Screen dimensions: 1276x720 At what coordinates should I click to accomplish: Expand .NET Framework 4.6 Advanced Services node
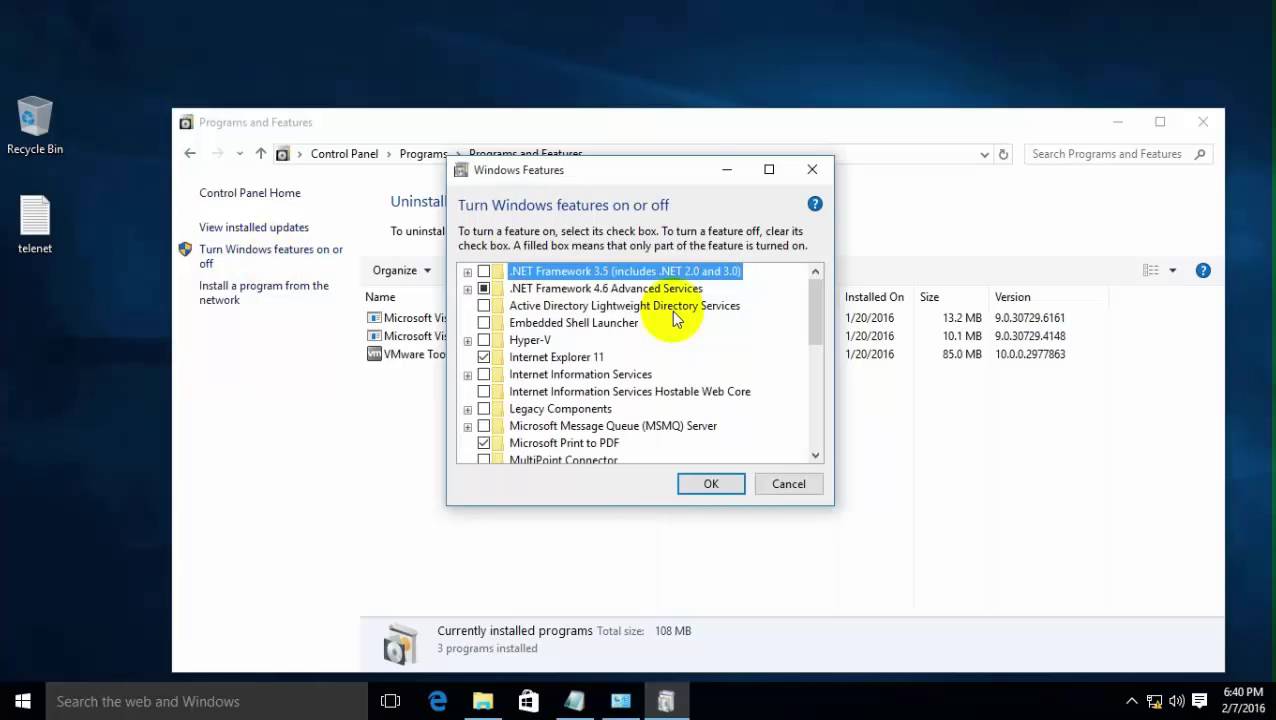[x=467, y=289]
